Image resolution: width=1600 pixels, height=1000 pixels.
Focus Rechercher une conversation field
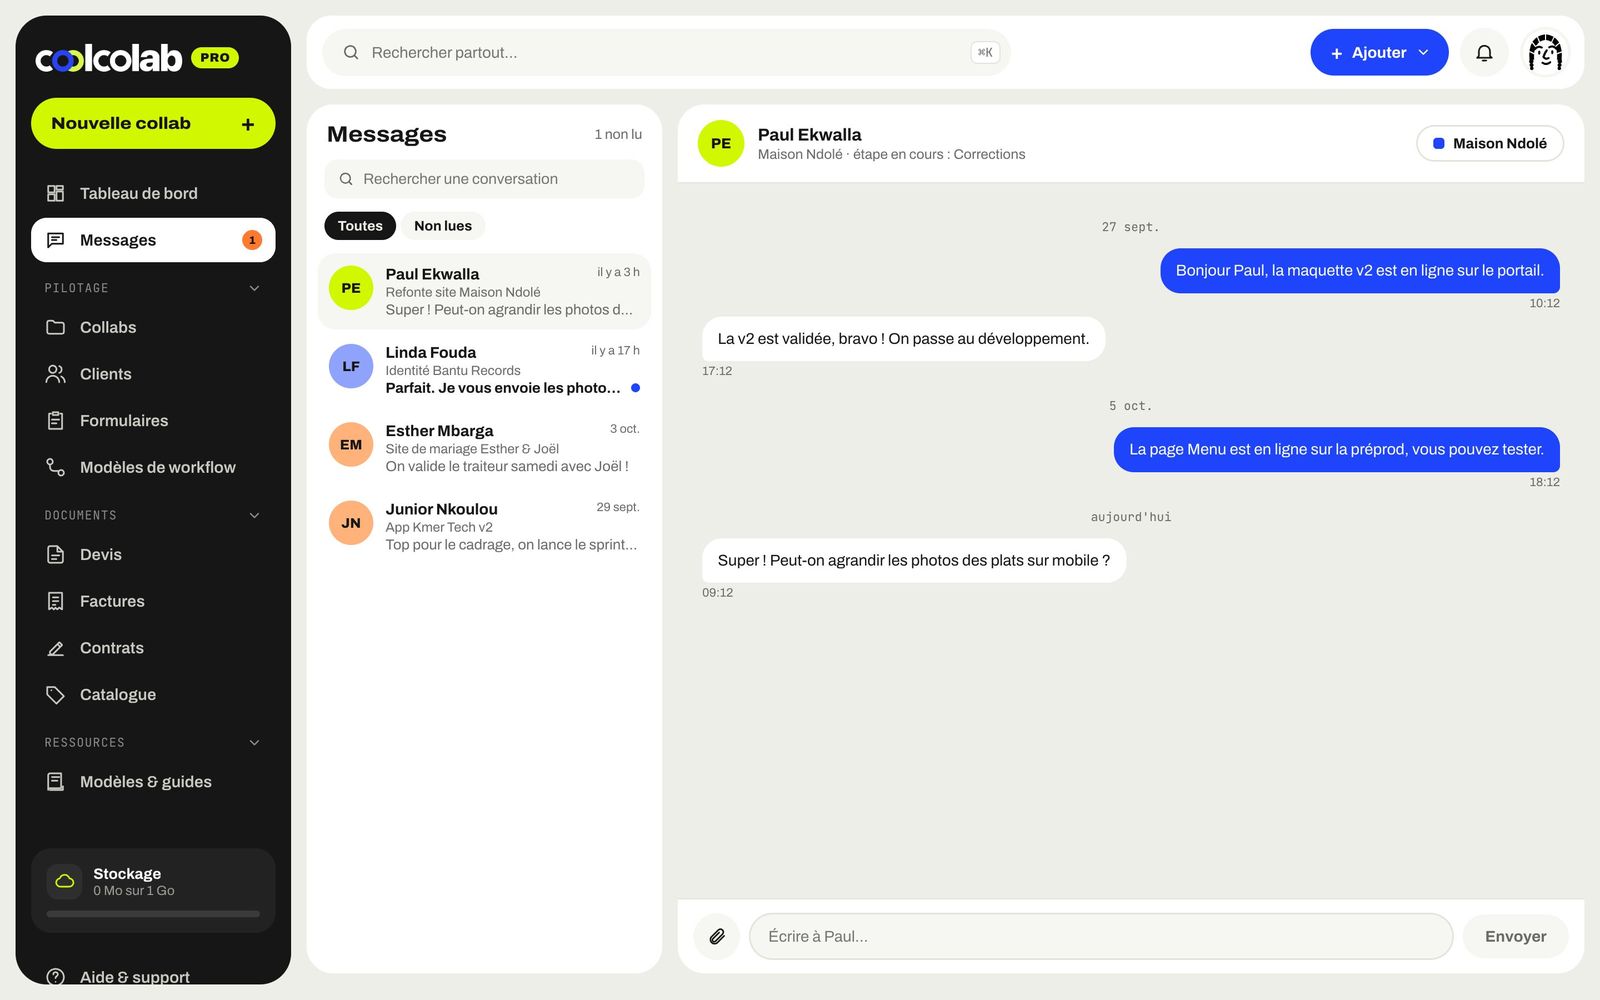(x=484, y=179)
